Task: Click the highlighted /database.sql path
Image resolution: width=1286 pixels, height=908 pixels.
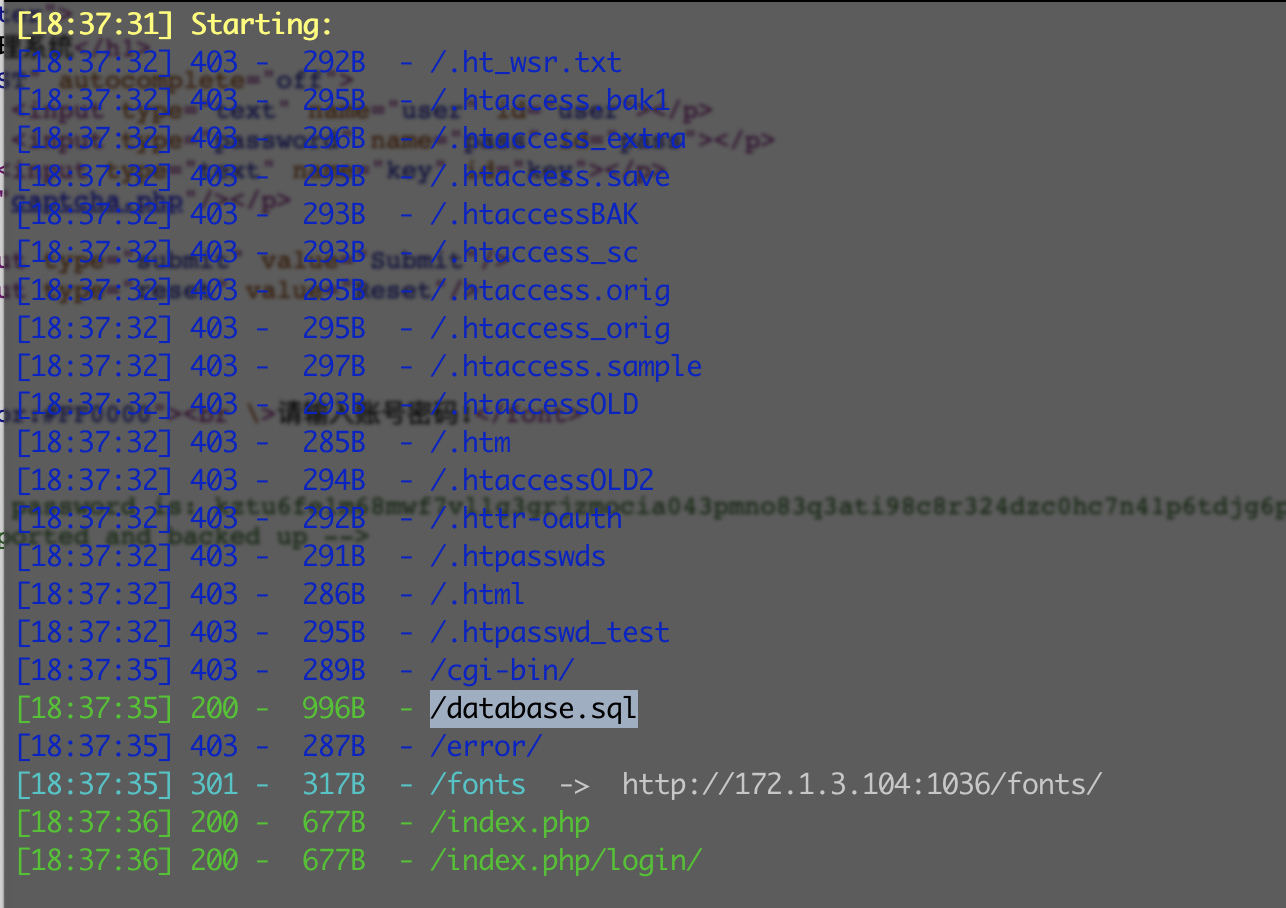Action: pos(533,709)
